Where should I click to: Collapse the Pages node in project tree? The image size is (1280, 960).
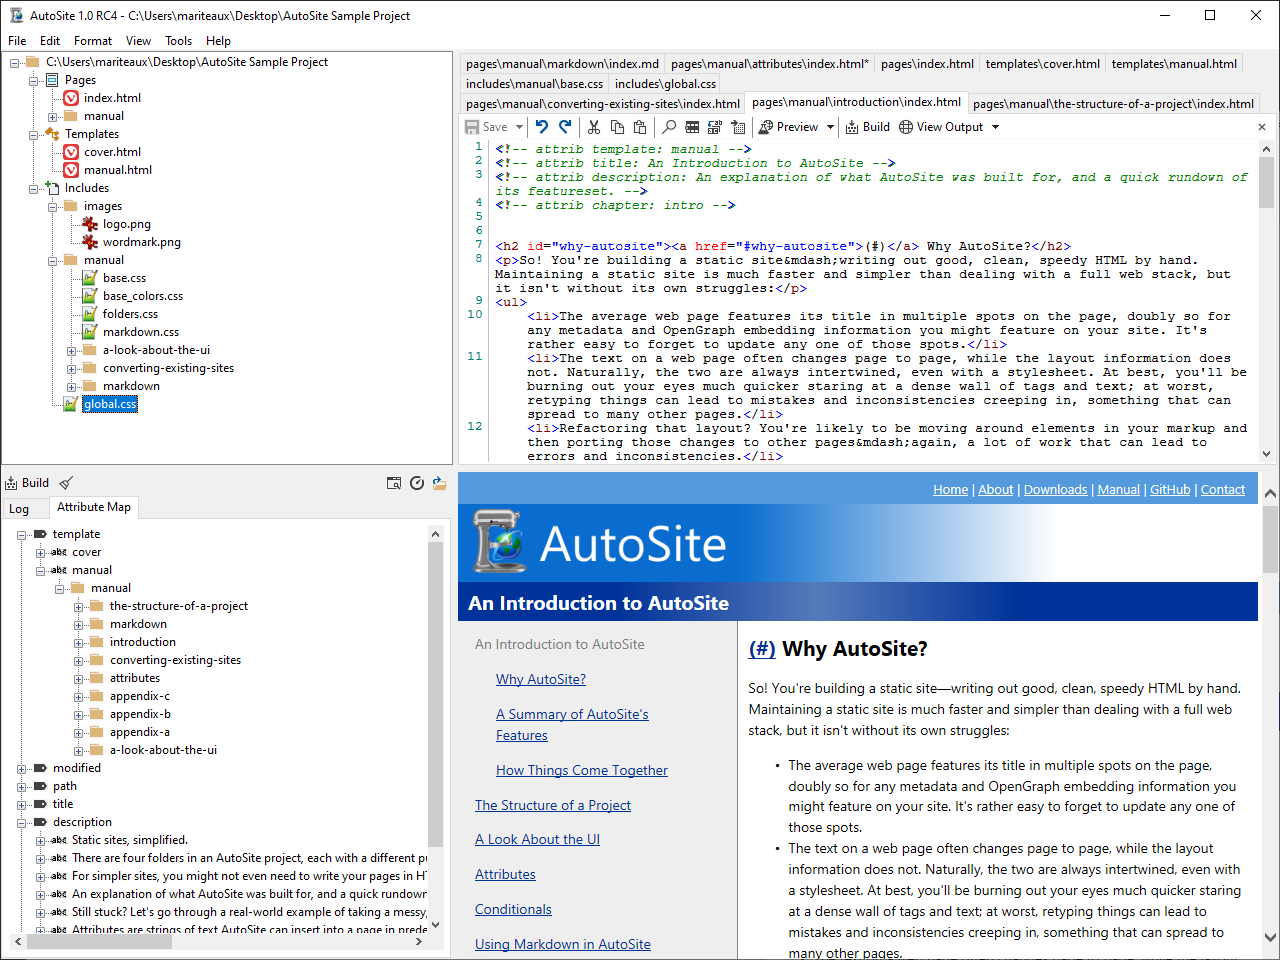[34, 80]
